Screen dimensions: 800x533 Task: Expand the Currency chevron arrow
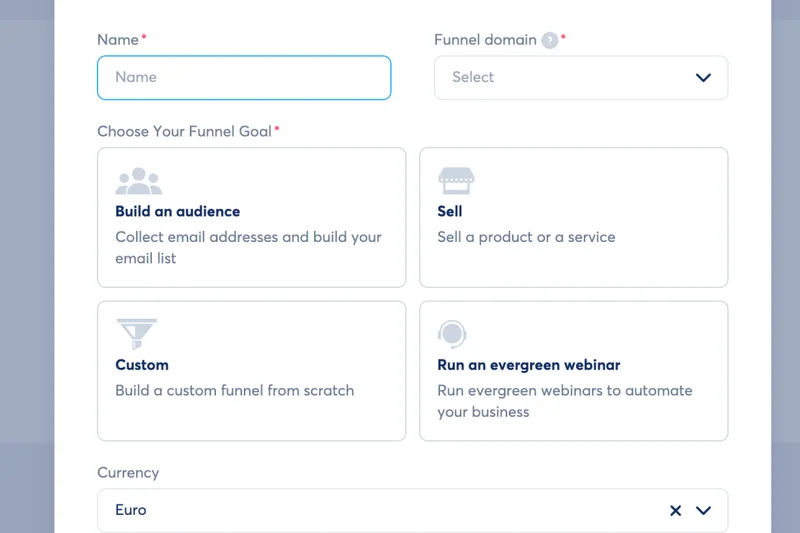(703, 510)
